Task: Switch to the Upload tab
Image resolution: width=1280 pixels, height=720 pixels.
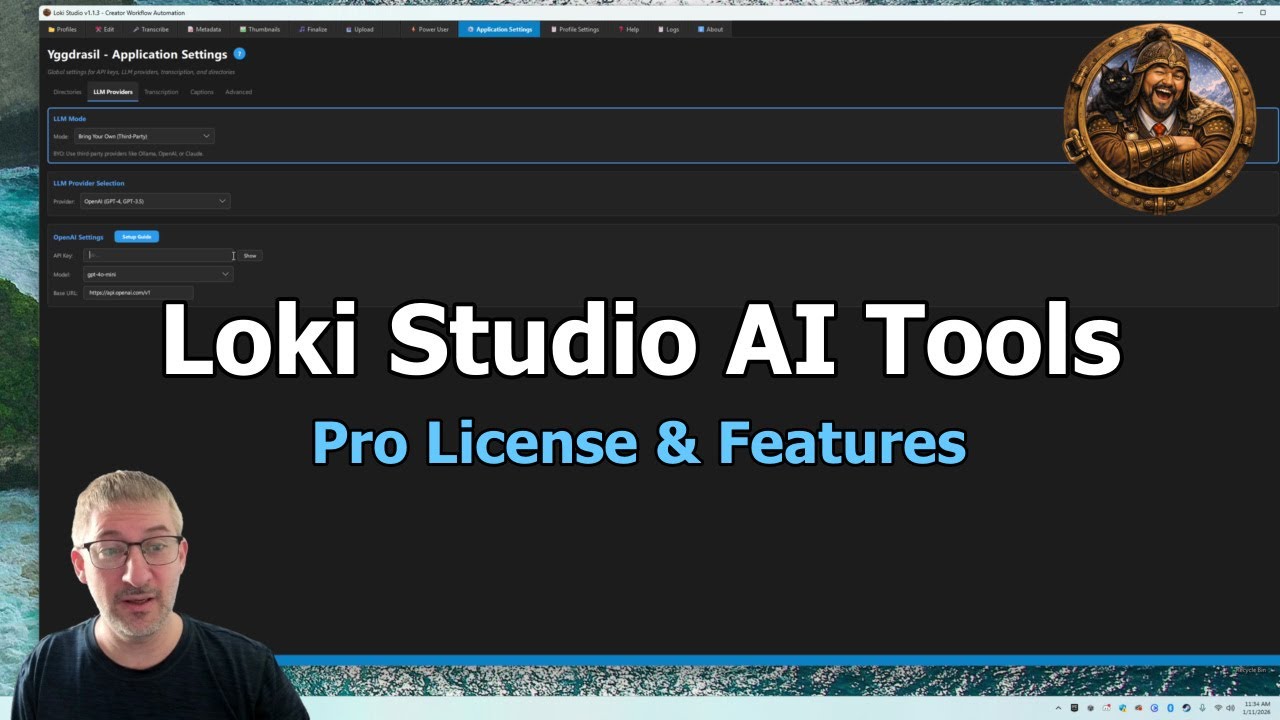Action: [x=360, y=29]
